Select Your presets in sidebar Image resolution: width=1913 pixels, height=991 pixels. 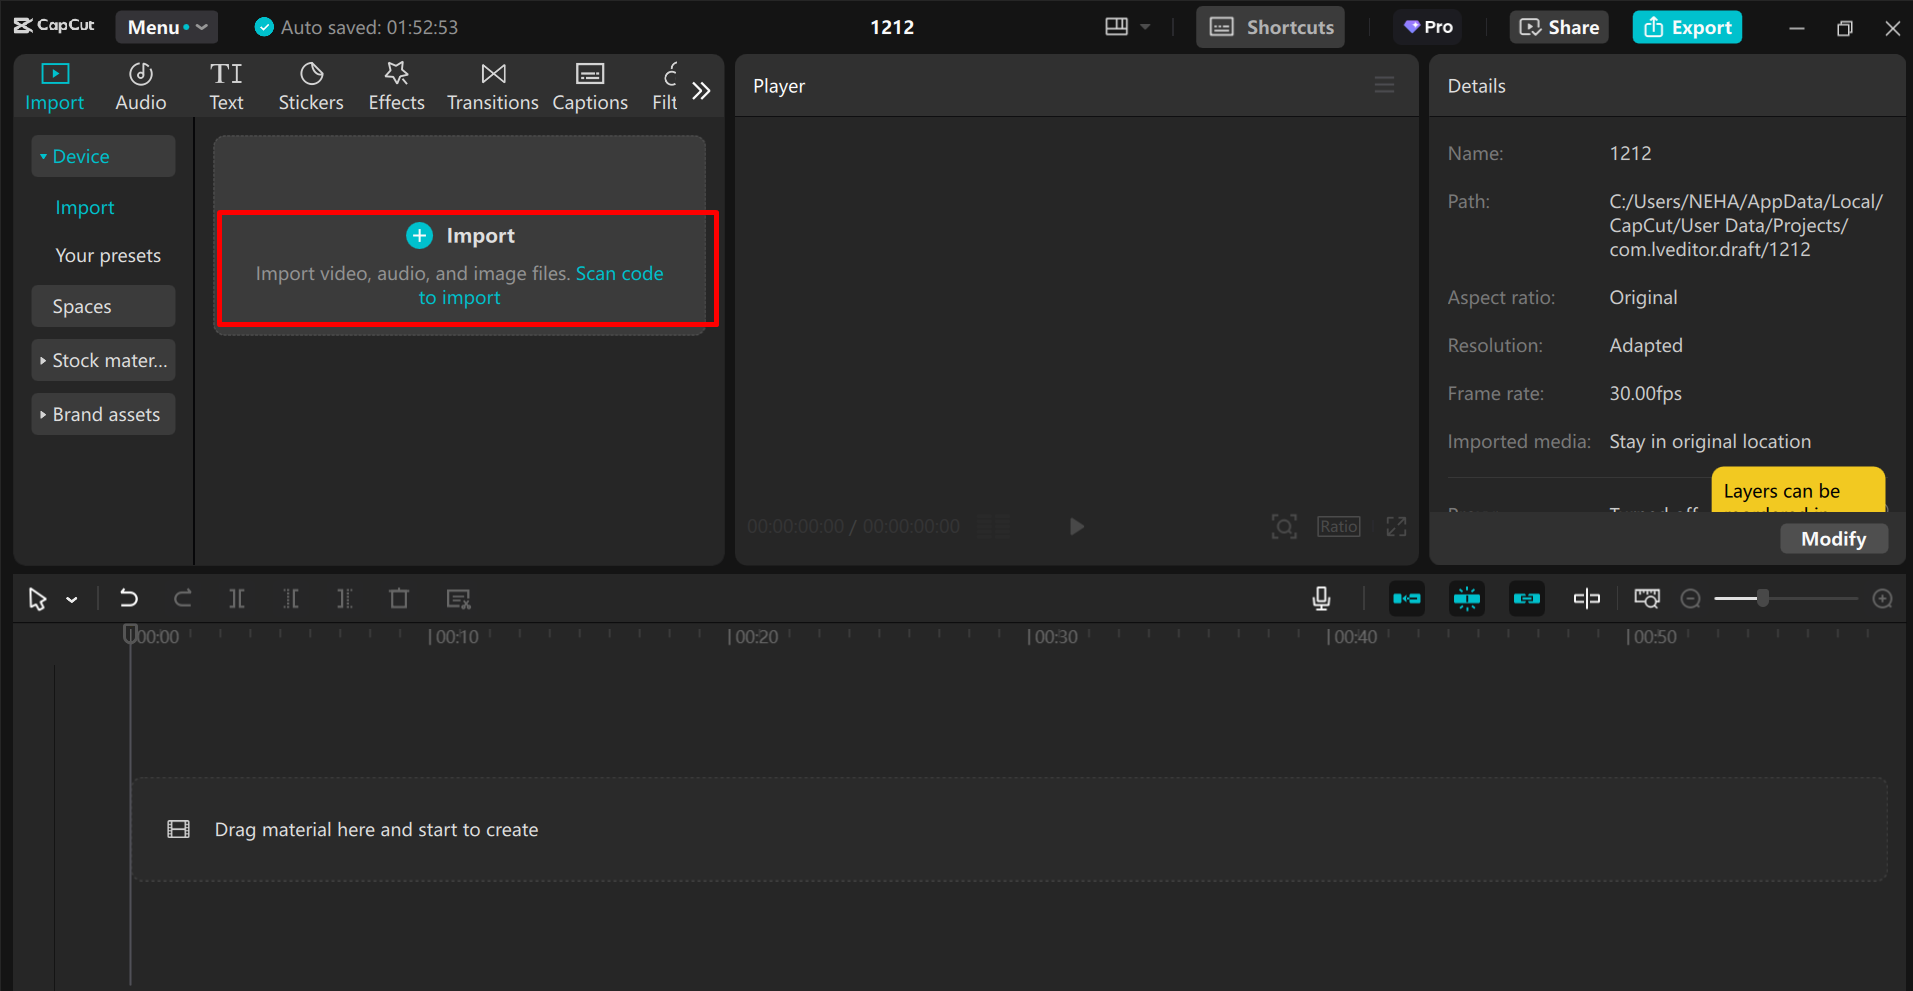108,255
